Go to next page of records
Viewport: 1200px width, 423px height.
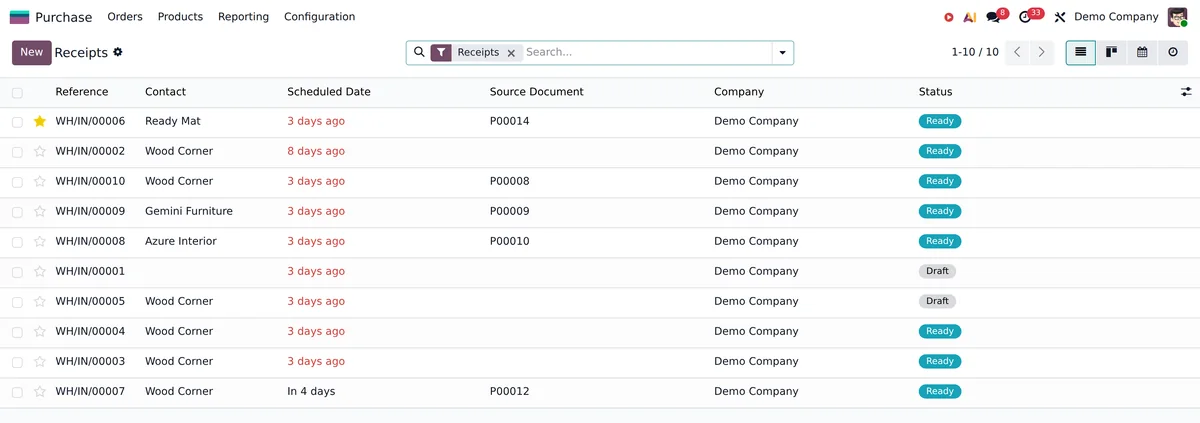click(x=1042, y=52)
